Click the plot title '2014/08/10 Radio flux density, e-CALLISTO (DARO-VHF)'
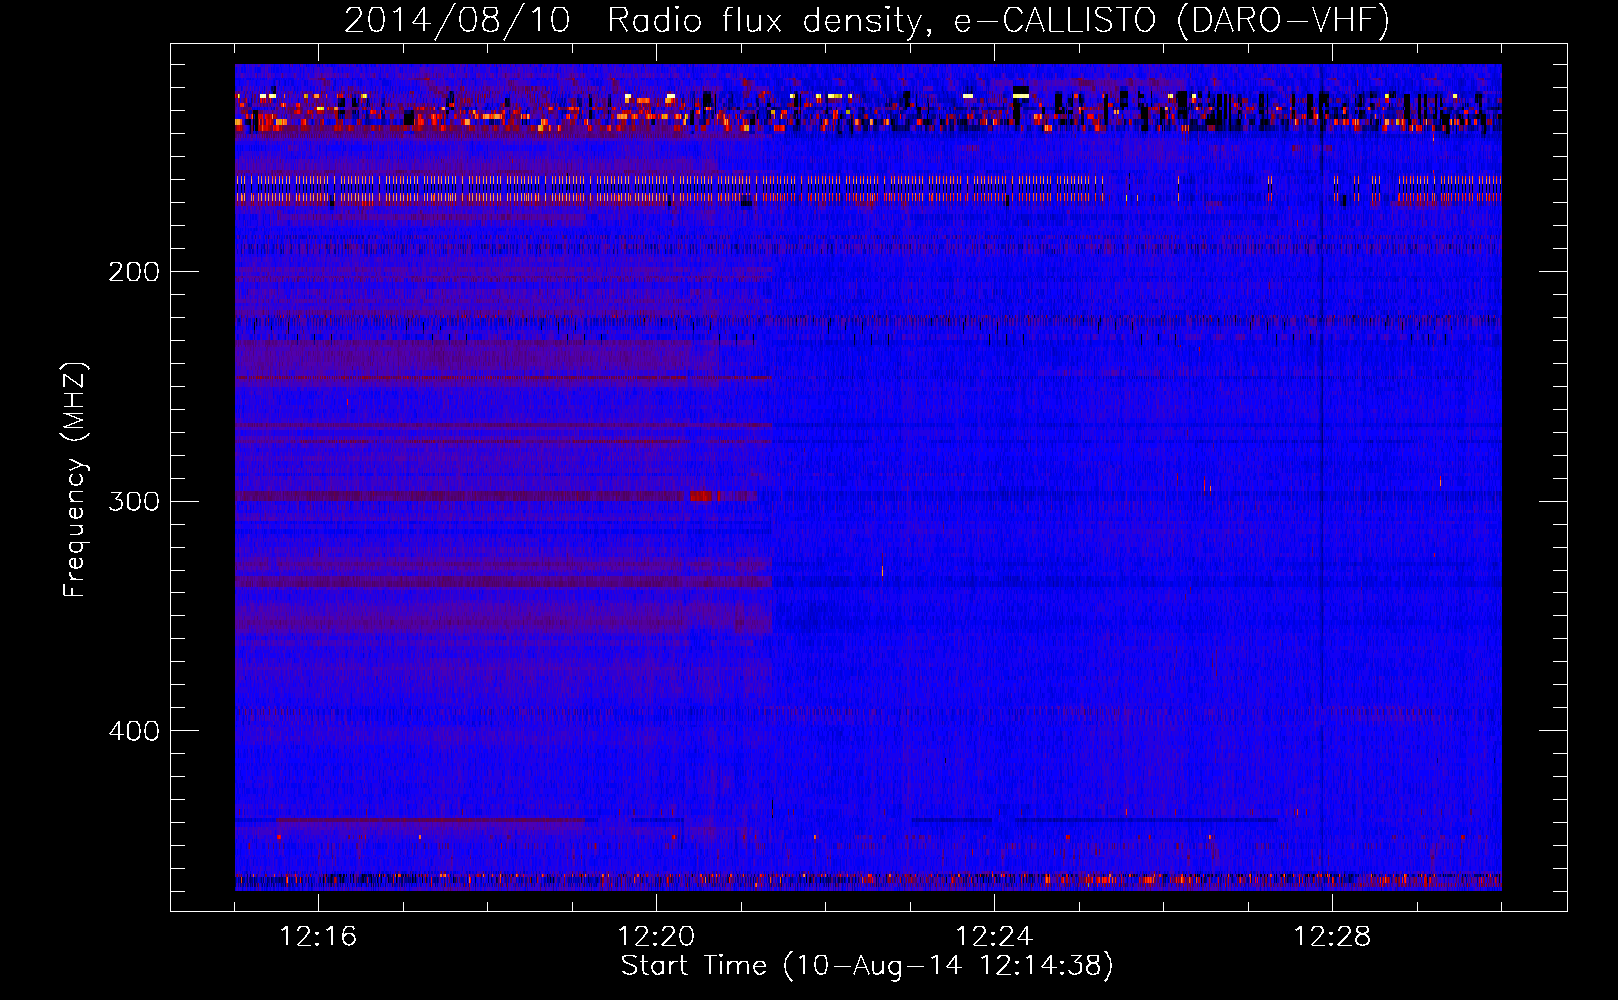Viewport: 1618px width, 1000px height. pyautogui.click(x=867, y=20)
